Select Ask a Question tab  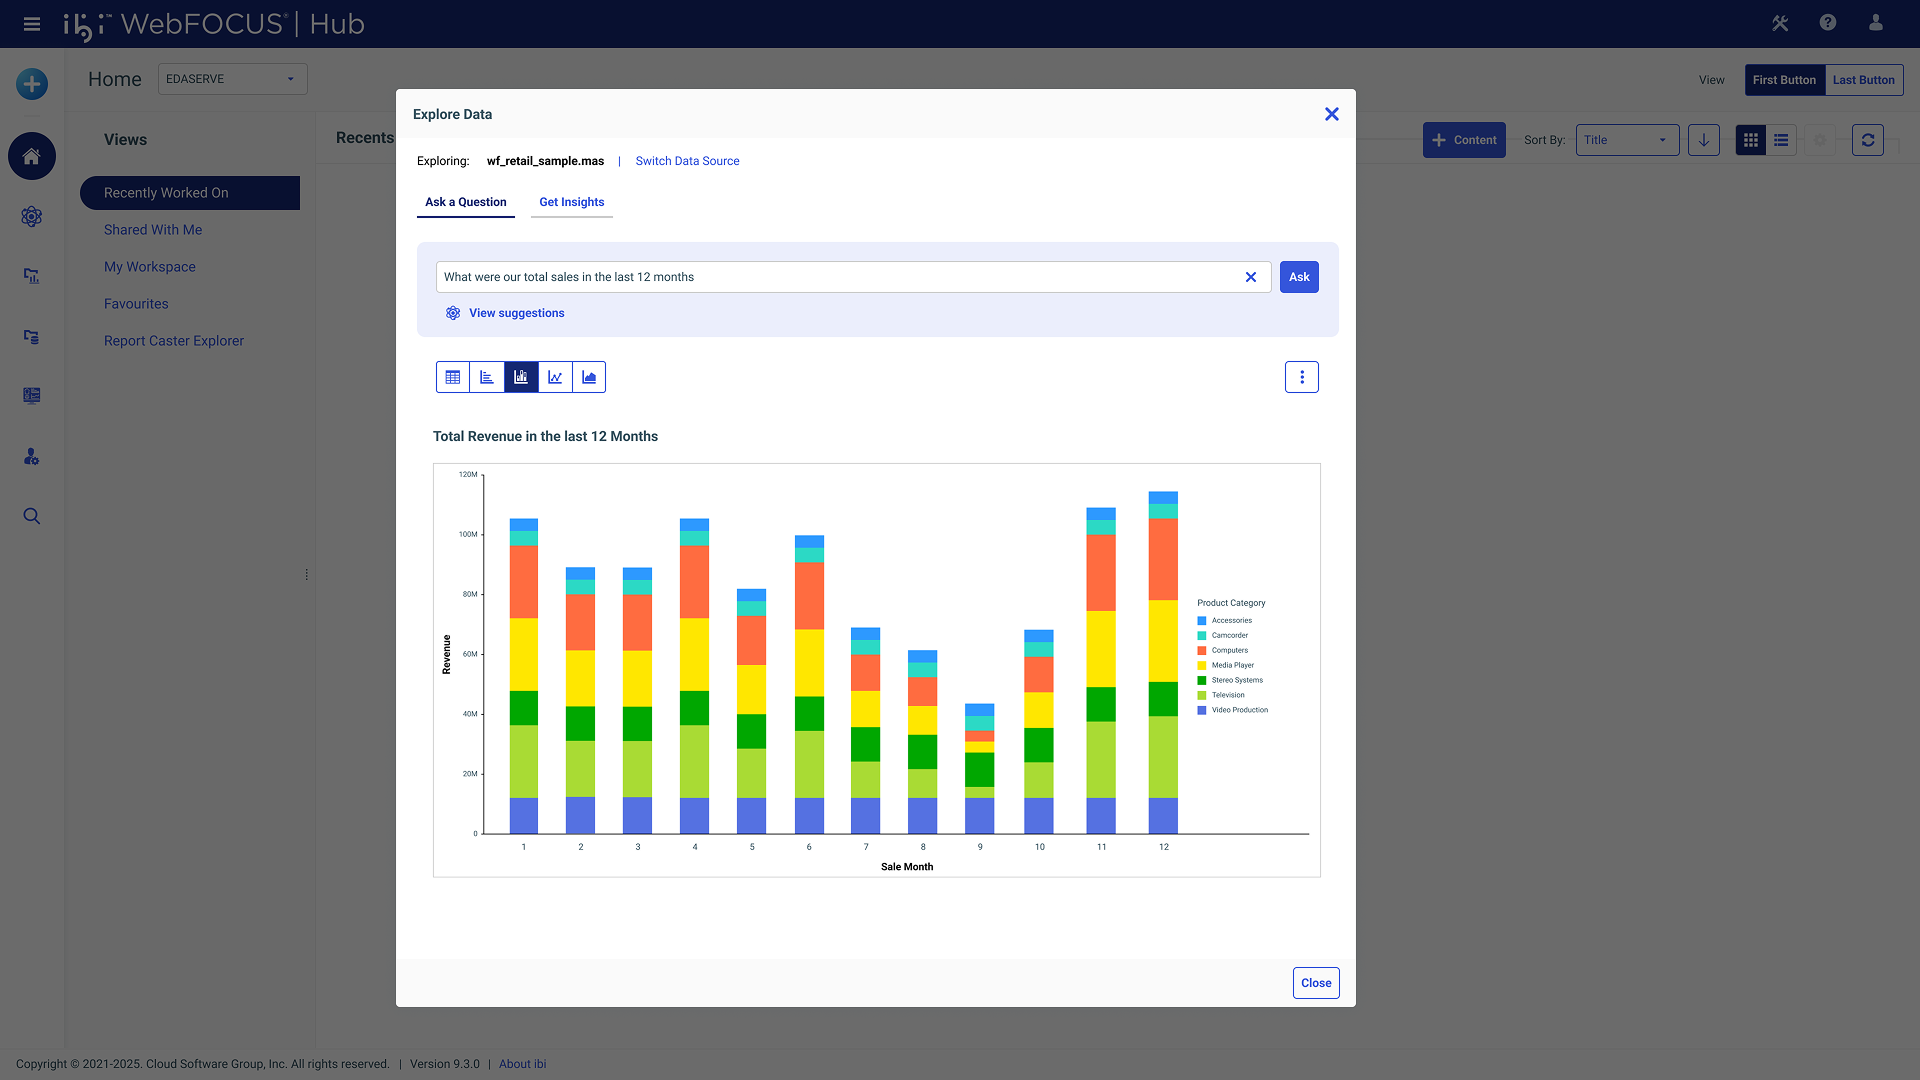pos(465,202)
